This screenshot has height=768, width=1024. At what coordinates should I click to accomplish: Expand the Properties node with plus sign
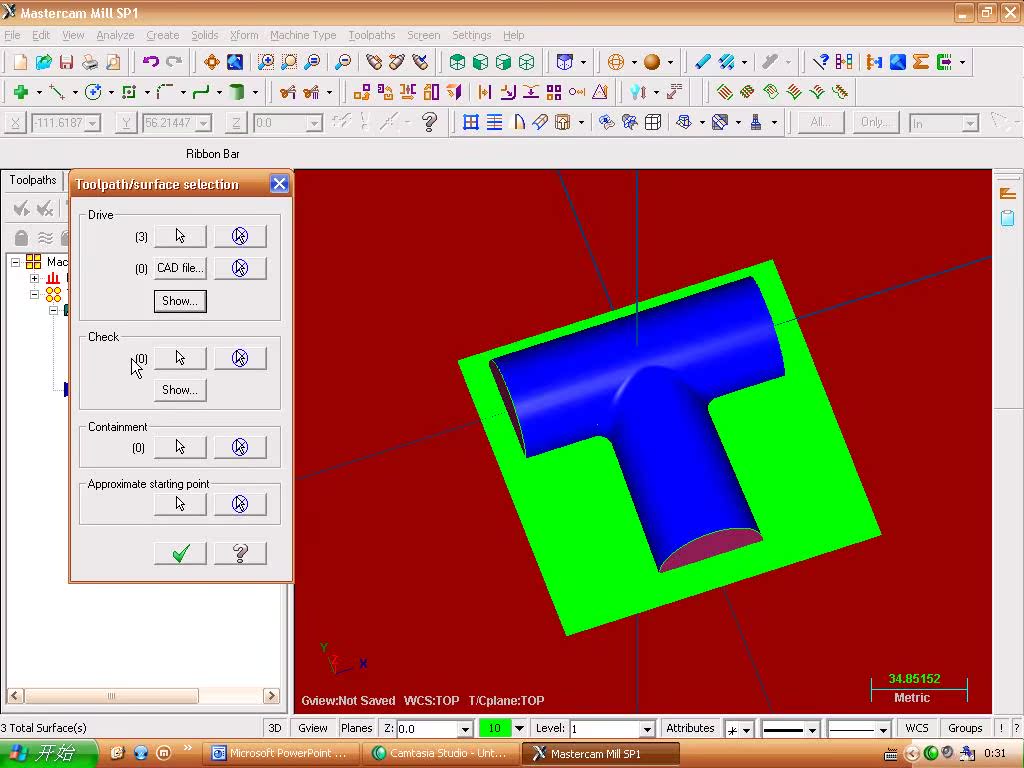35,279
